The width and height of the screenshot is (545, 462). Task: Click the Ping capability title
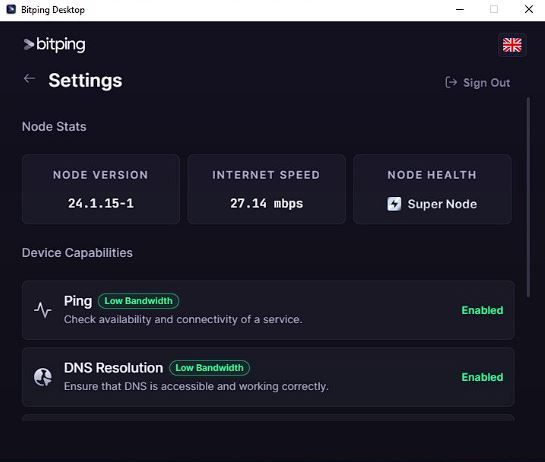click(x=78, y=301)
